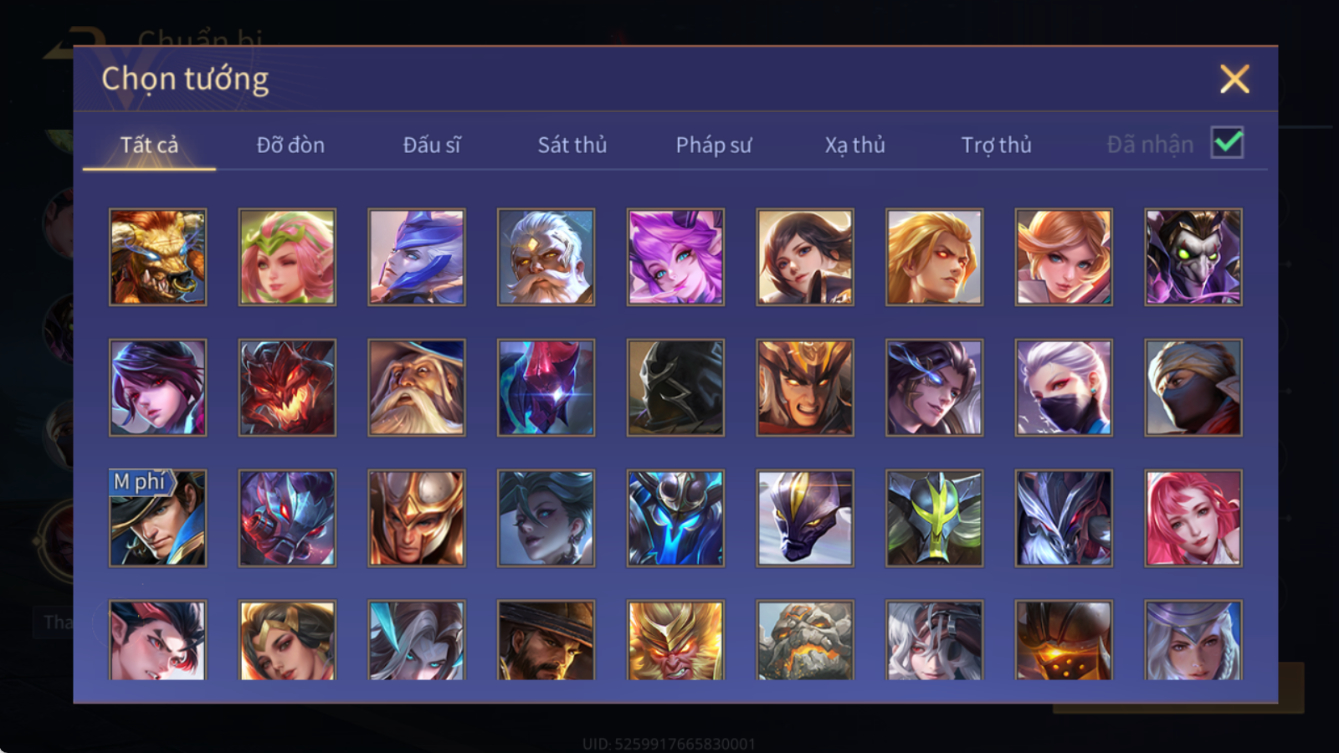Open the Đấu sĩ tab
The image size is (1339, 753).
[x=432, y=145]
